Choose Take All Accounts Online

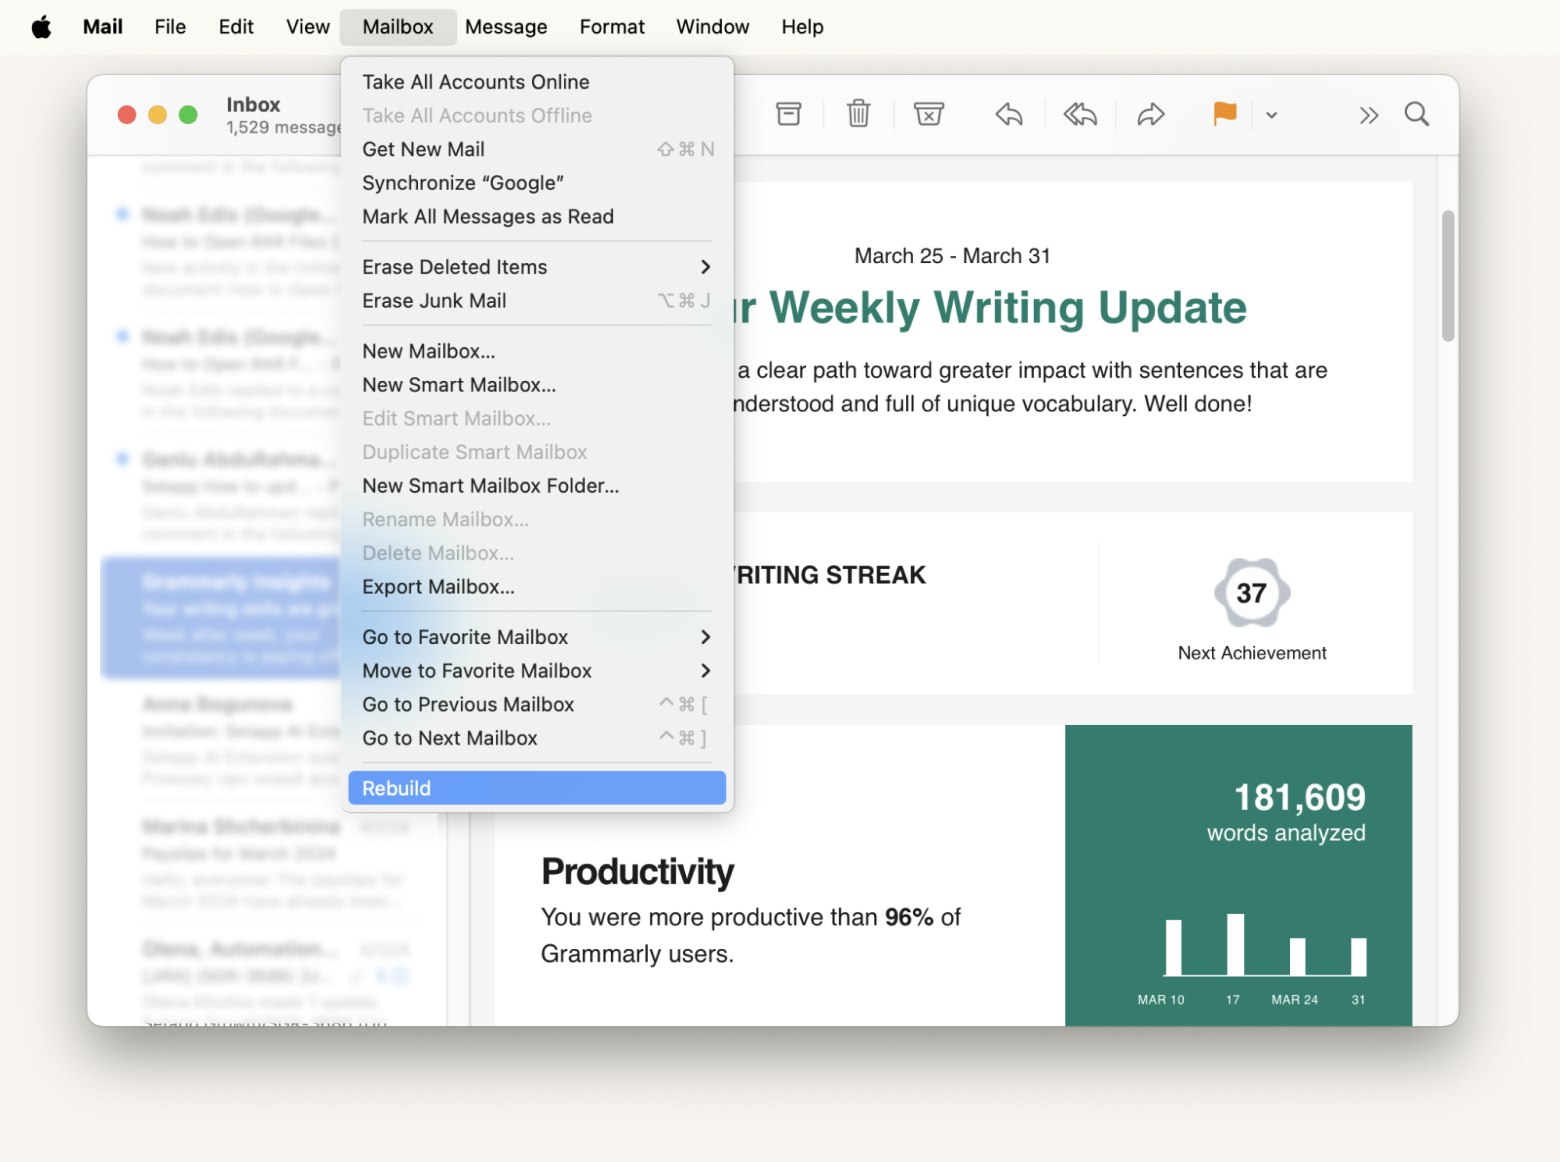coord(537,82)
